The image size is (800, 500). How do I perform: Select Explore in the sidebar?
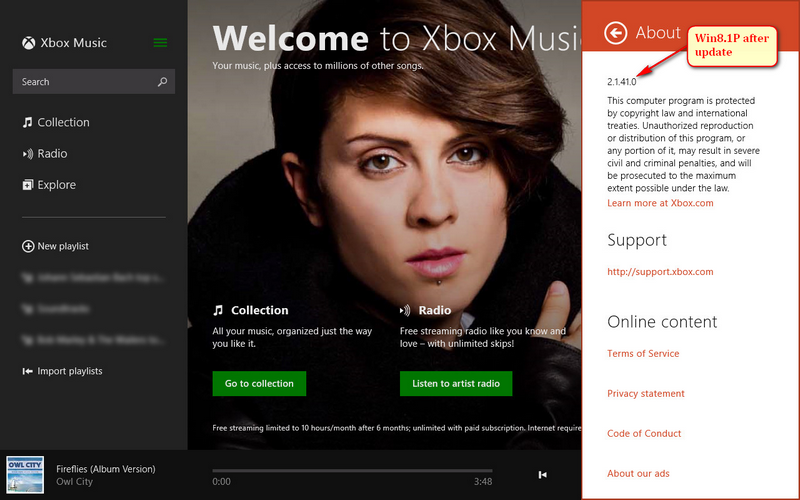(x=56, y=185)
